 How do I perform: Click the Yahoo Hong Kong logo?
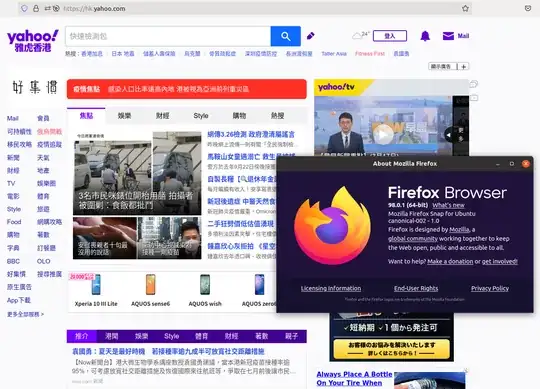(33, 41)
